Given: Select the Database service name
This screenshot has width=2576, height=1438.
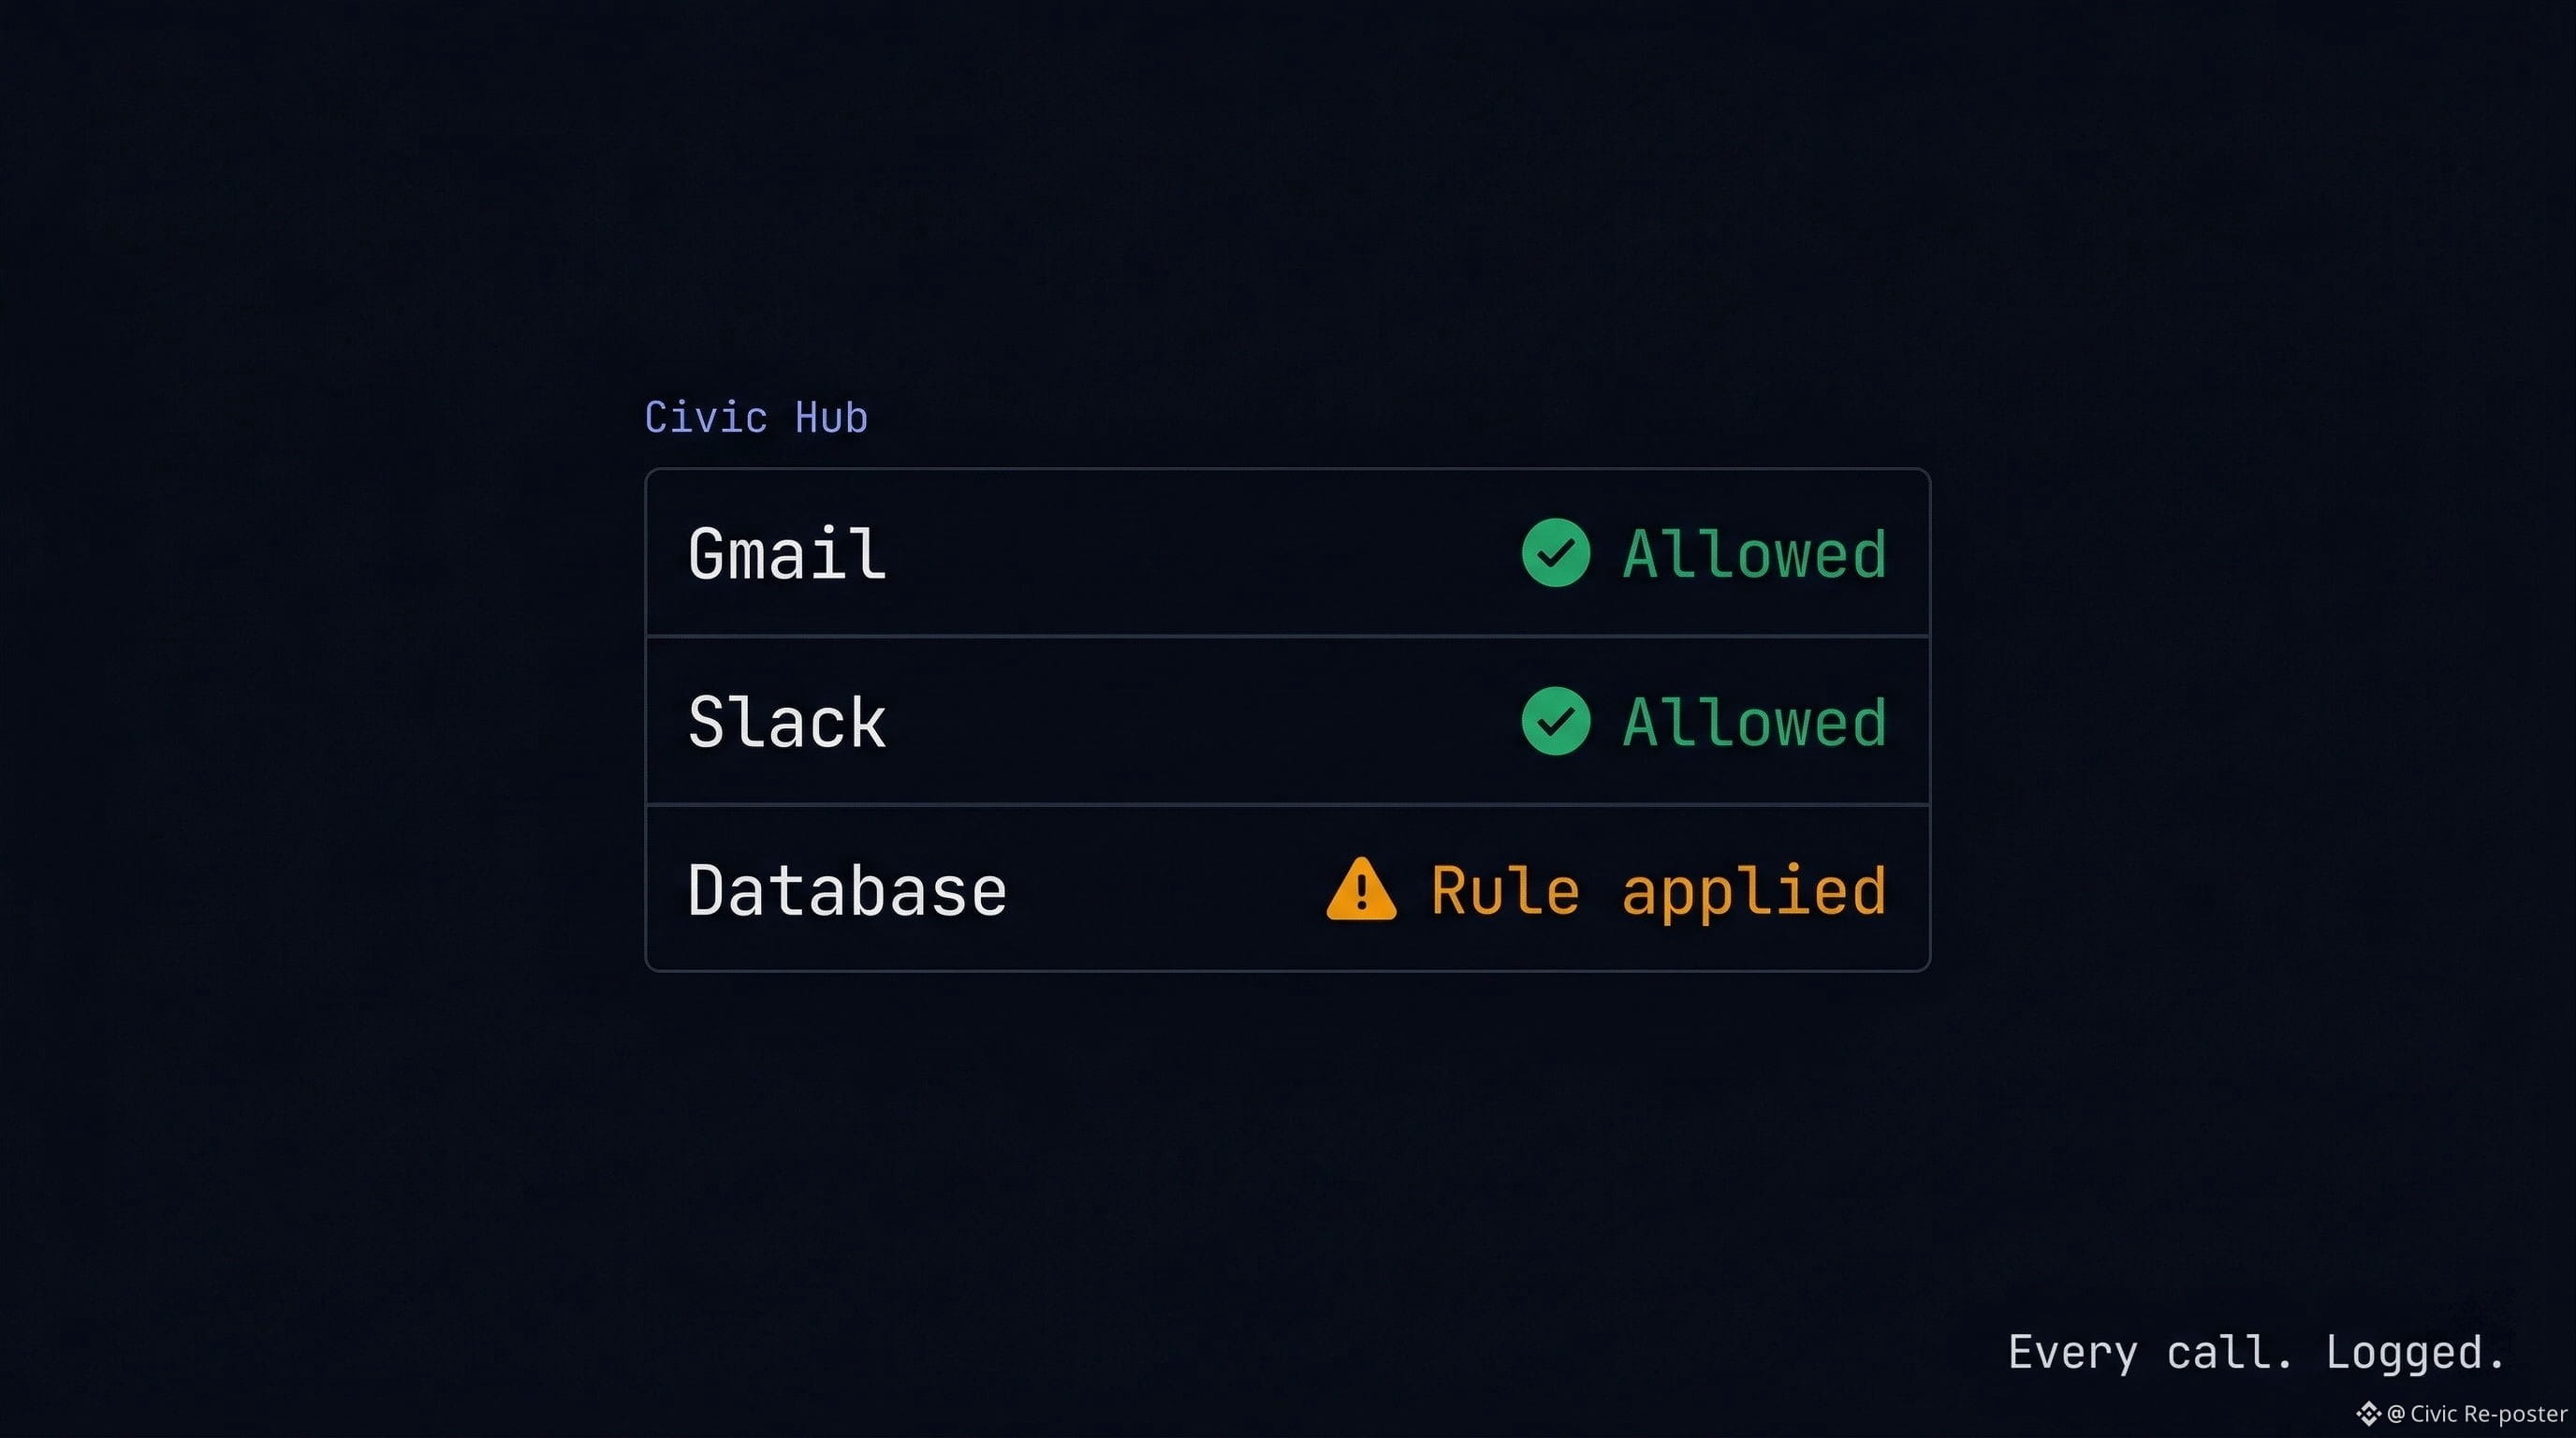Looking at the screenshot, I should pos(847,890).
